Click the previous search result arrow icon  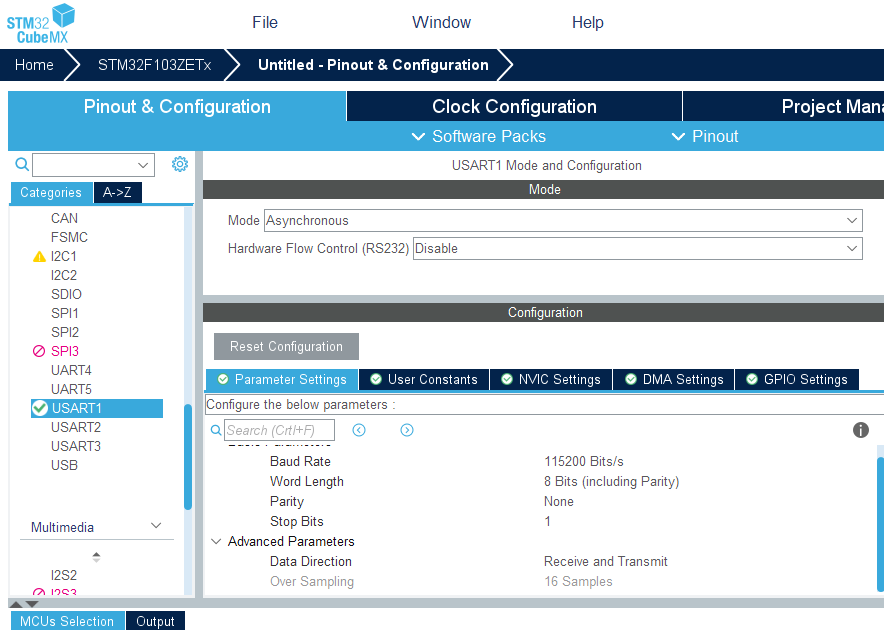click(x=359, y=430)
